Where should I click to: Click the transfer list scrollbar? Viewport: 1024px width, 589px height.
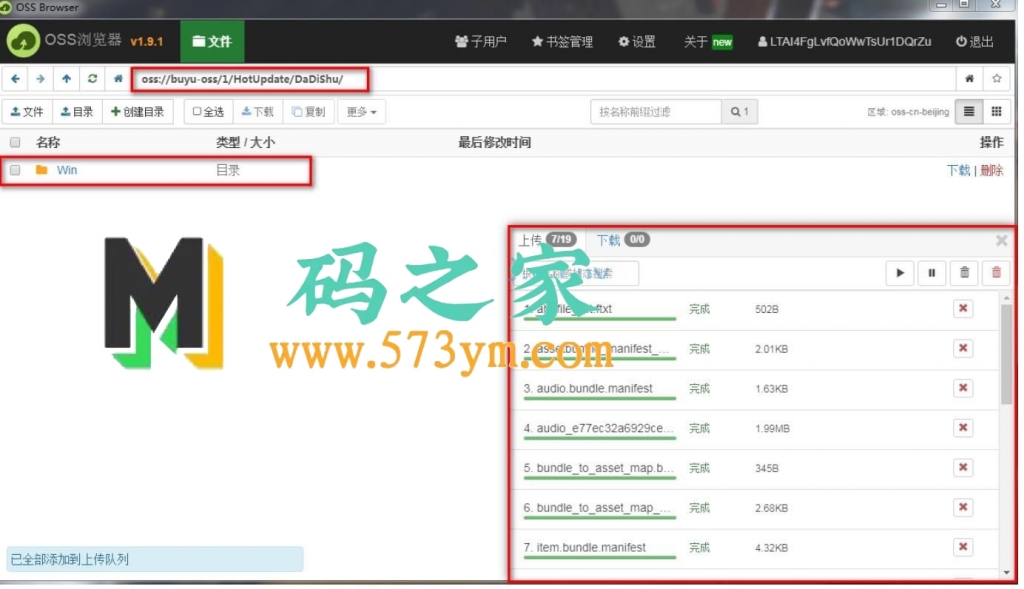click(x=1006, y=354)
